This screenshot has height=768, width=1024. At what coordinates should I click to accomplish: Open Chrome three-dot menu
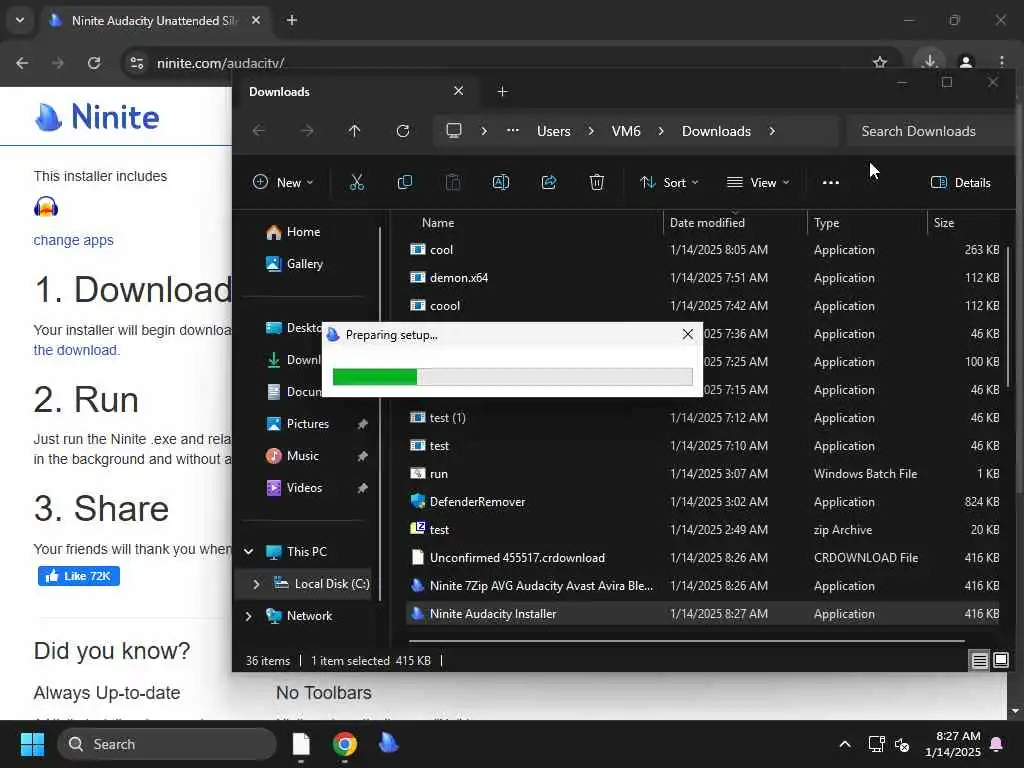tap(1002, 63)
